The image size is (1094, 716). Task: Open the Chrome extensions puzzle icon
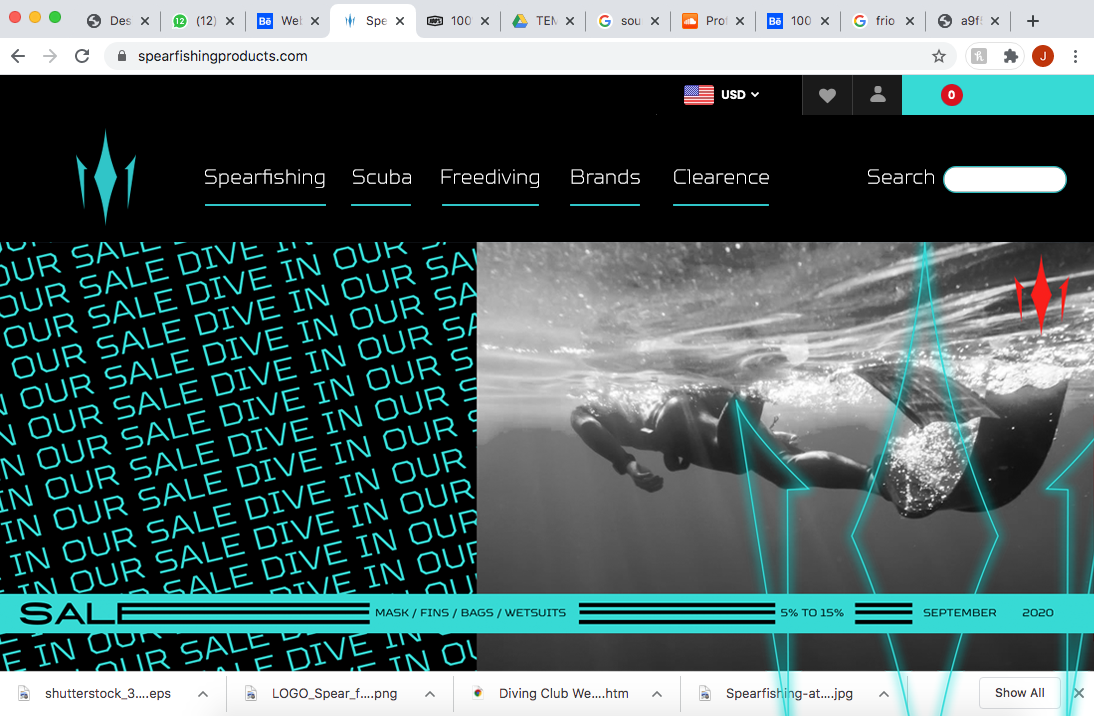[1011, 56]
